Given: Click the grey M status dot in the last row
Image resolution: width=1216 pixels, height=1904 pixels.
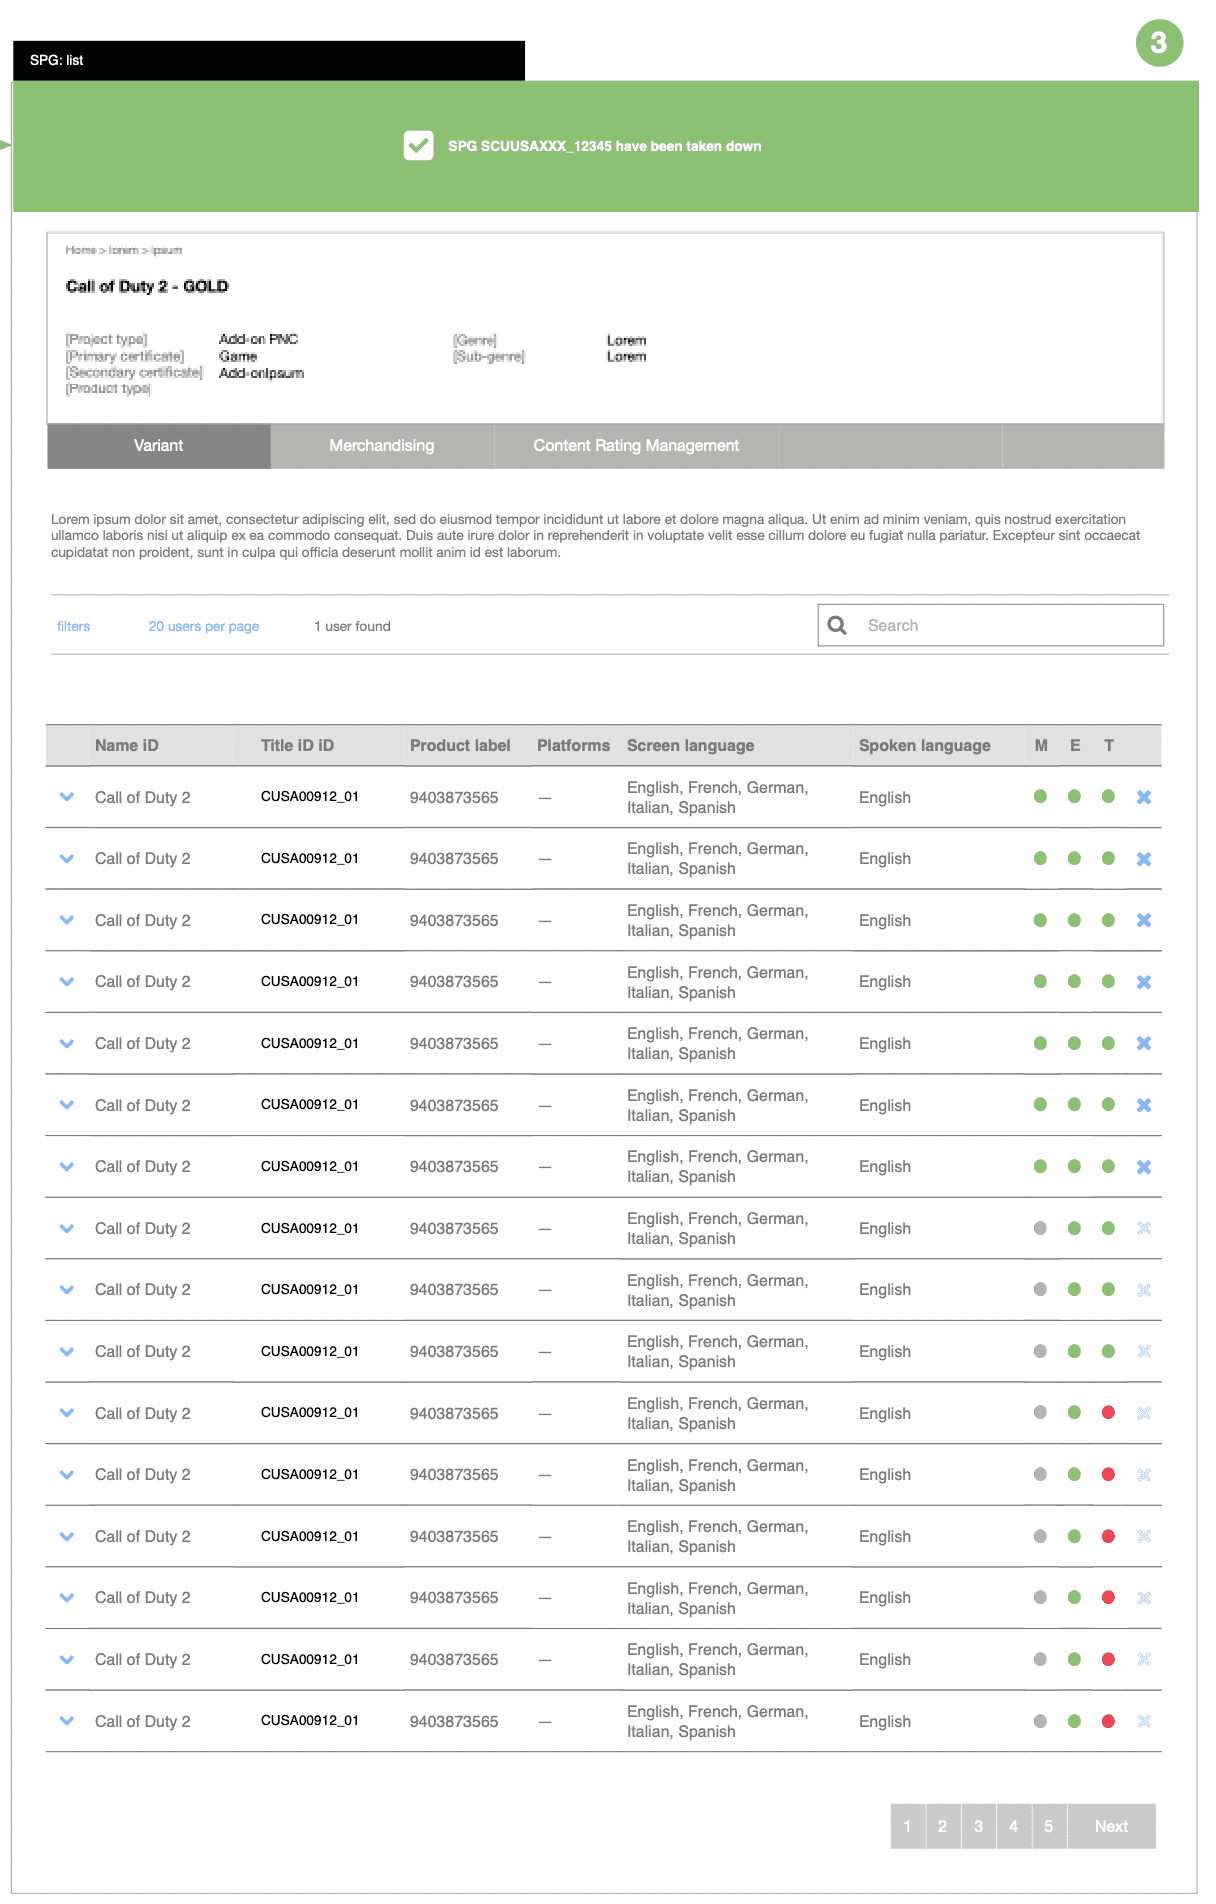Looking at the screenshot, I should click(1040, 1721).
